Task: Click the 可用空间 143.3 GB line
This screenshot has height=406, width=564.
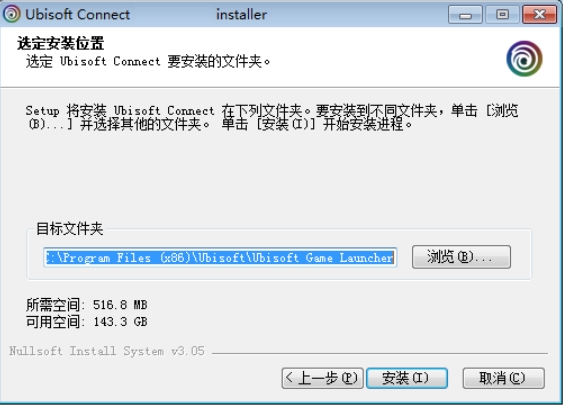Action: pyautogui.click(x=86, y=321)
